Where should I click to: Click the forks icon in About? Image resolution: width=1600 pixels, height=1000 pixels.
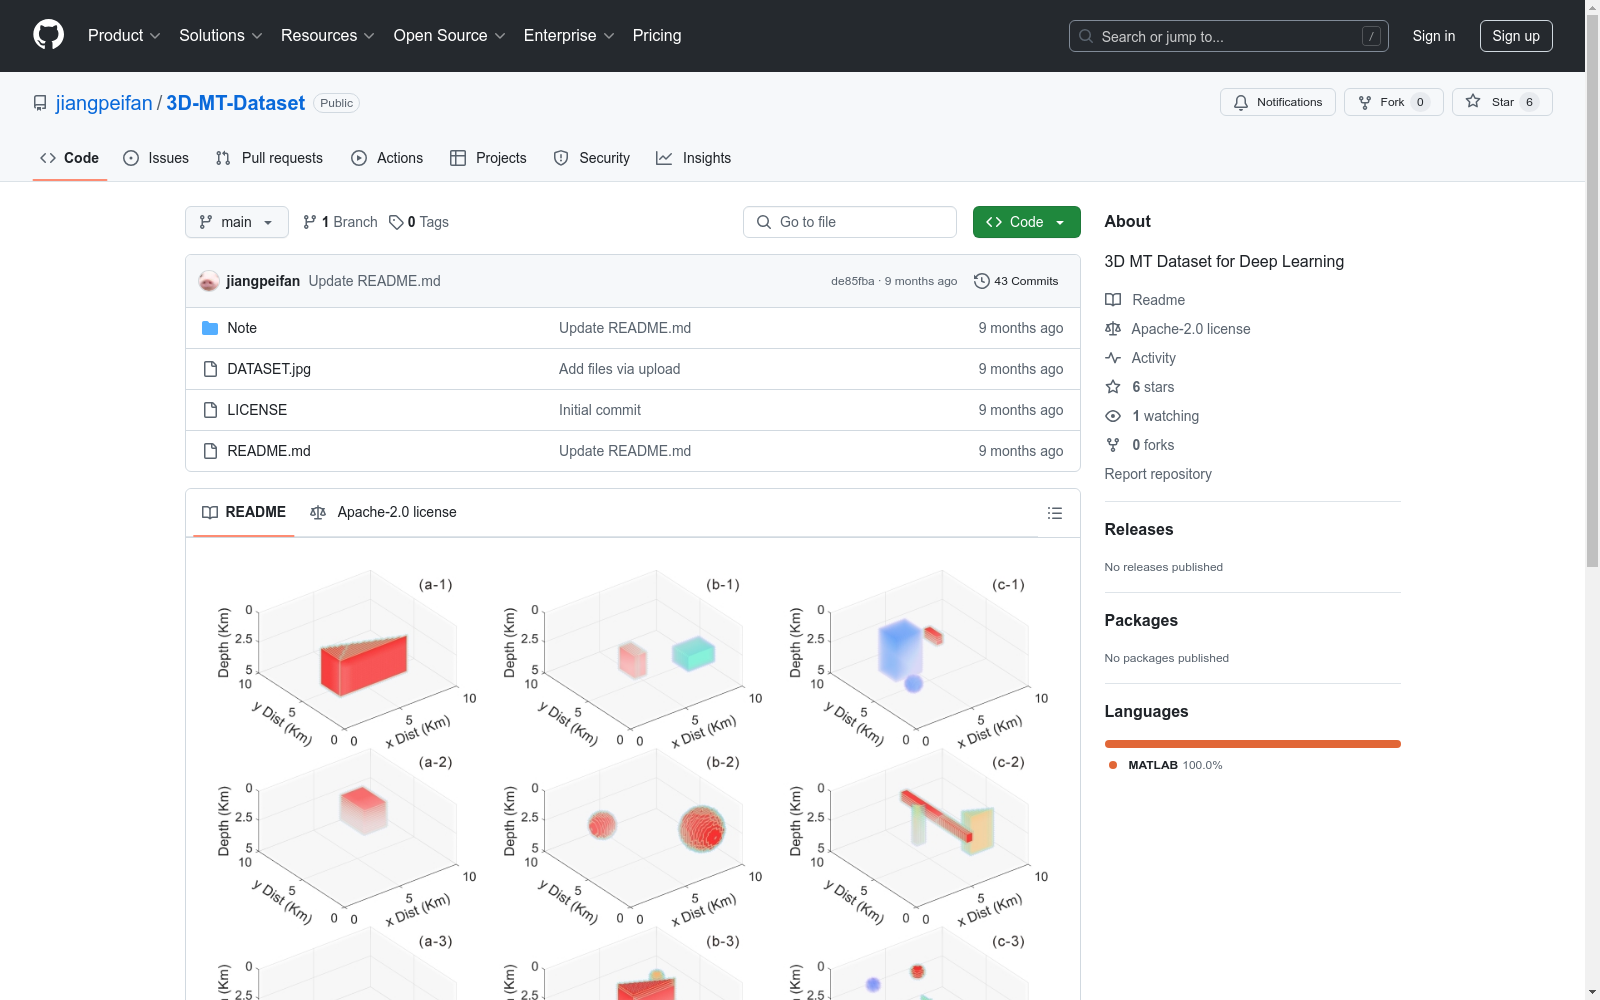(1113, 445)
